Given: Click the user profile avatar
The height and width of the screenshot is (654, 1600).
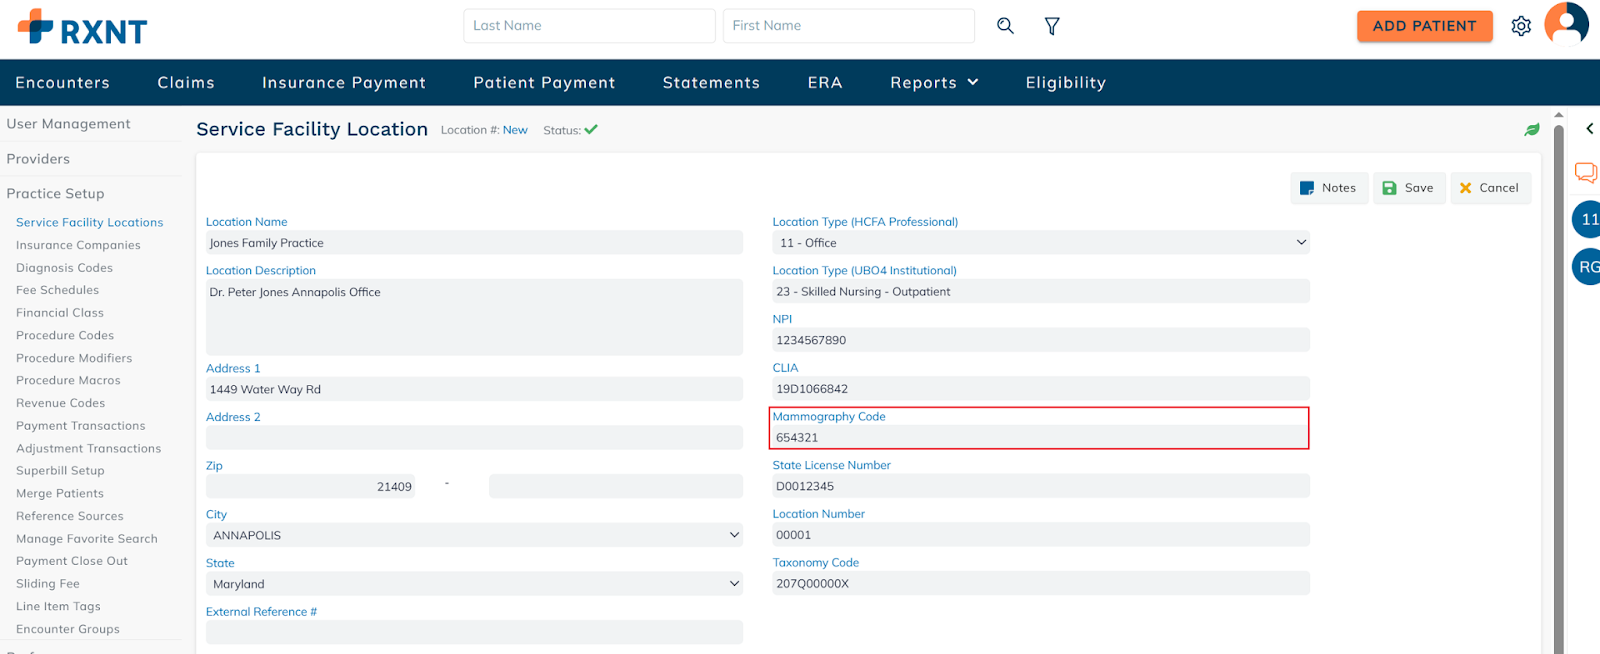Looking at the screenshot, I should pyautogui.click(x=1566, y=24).
